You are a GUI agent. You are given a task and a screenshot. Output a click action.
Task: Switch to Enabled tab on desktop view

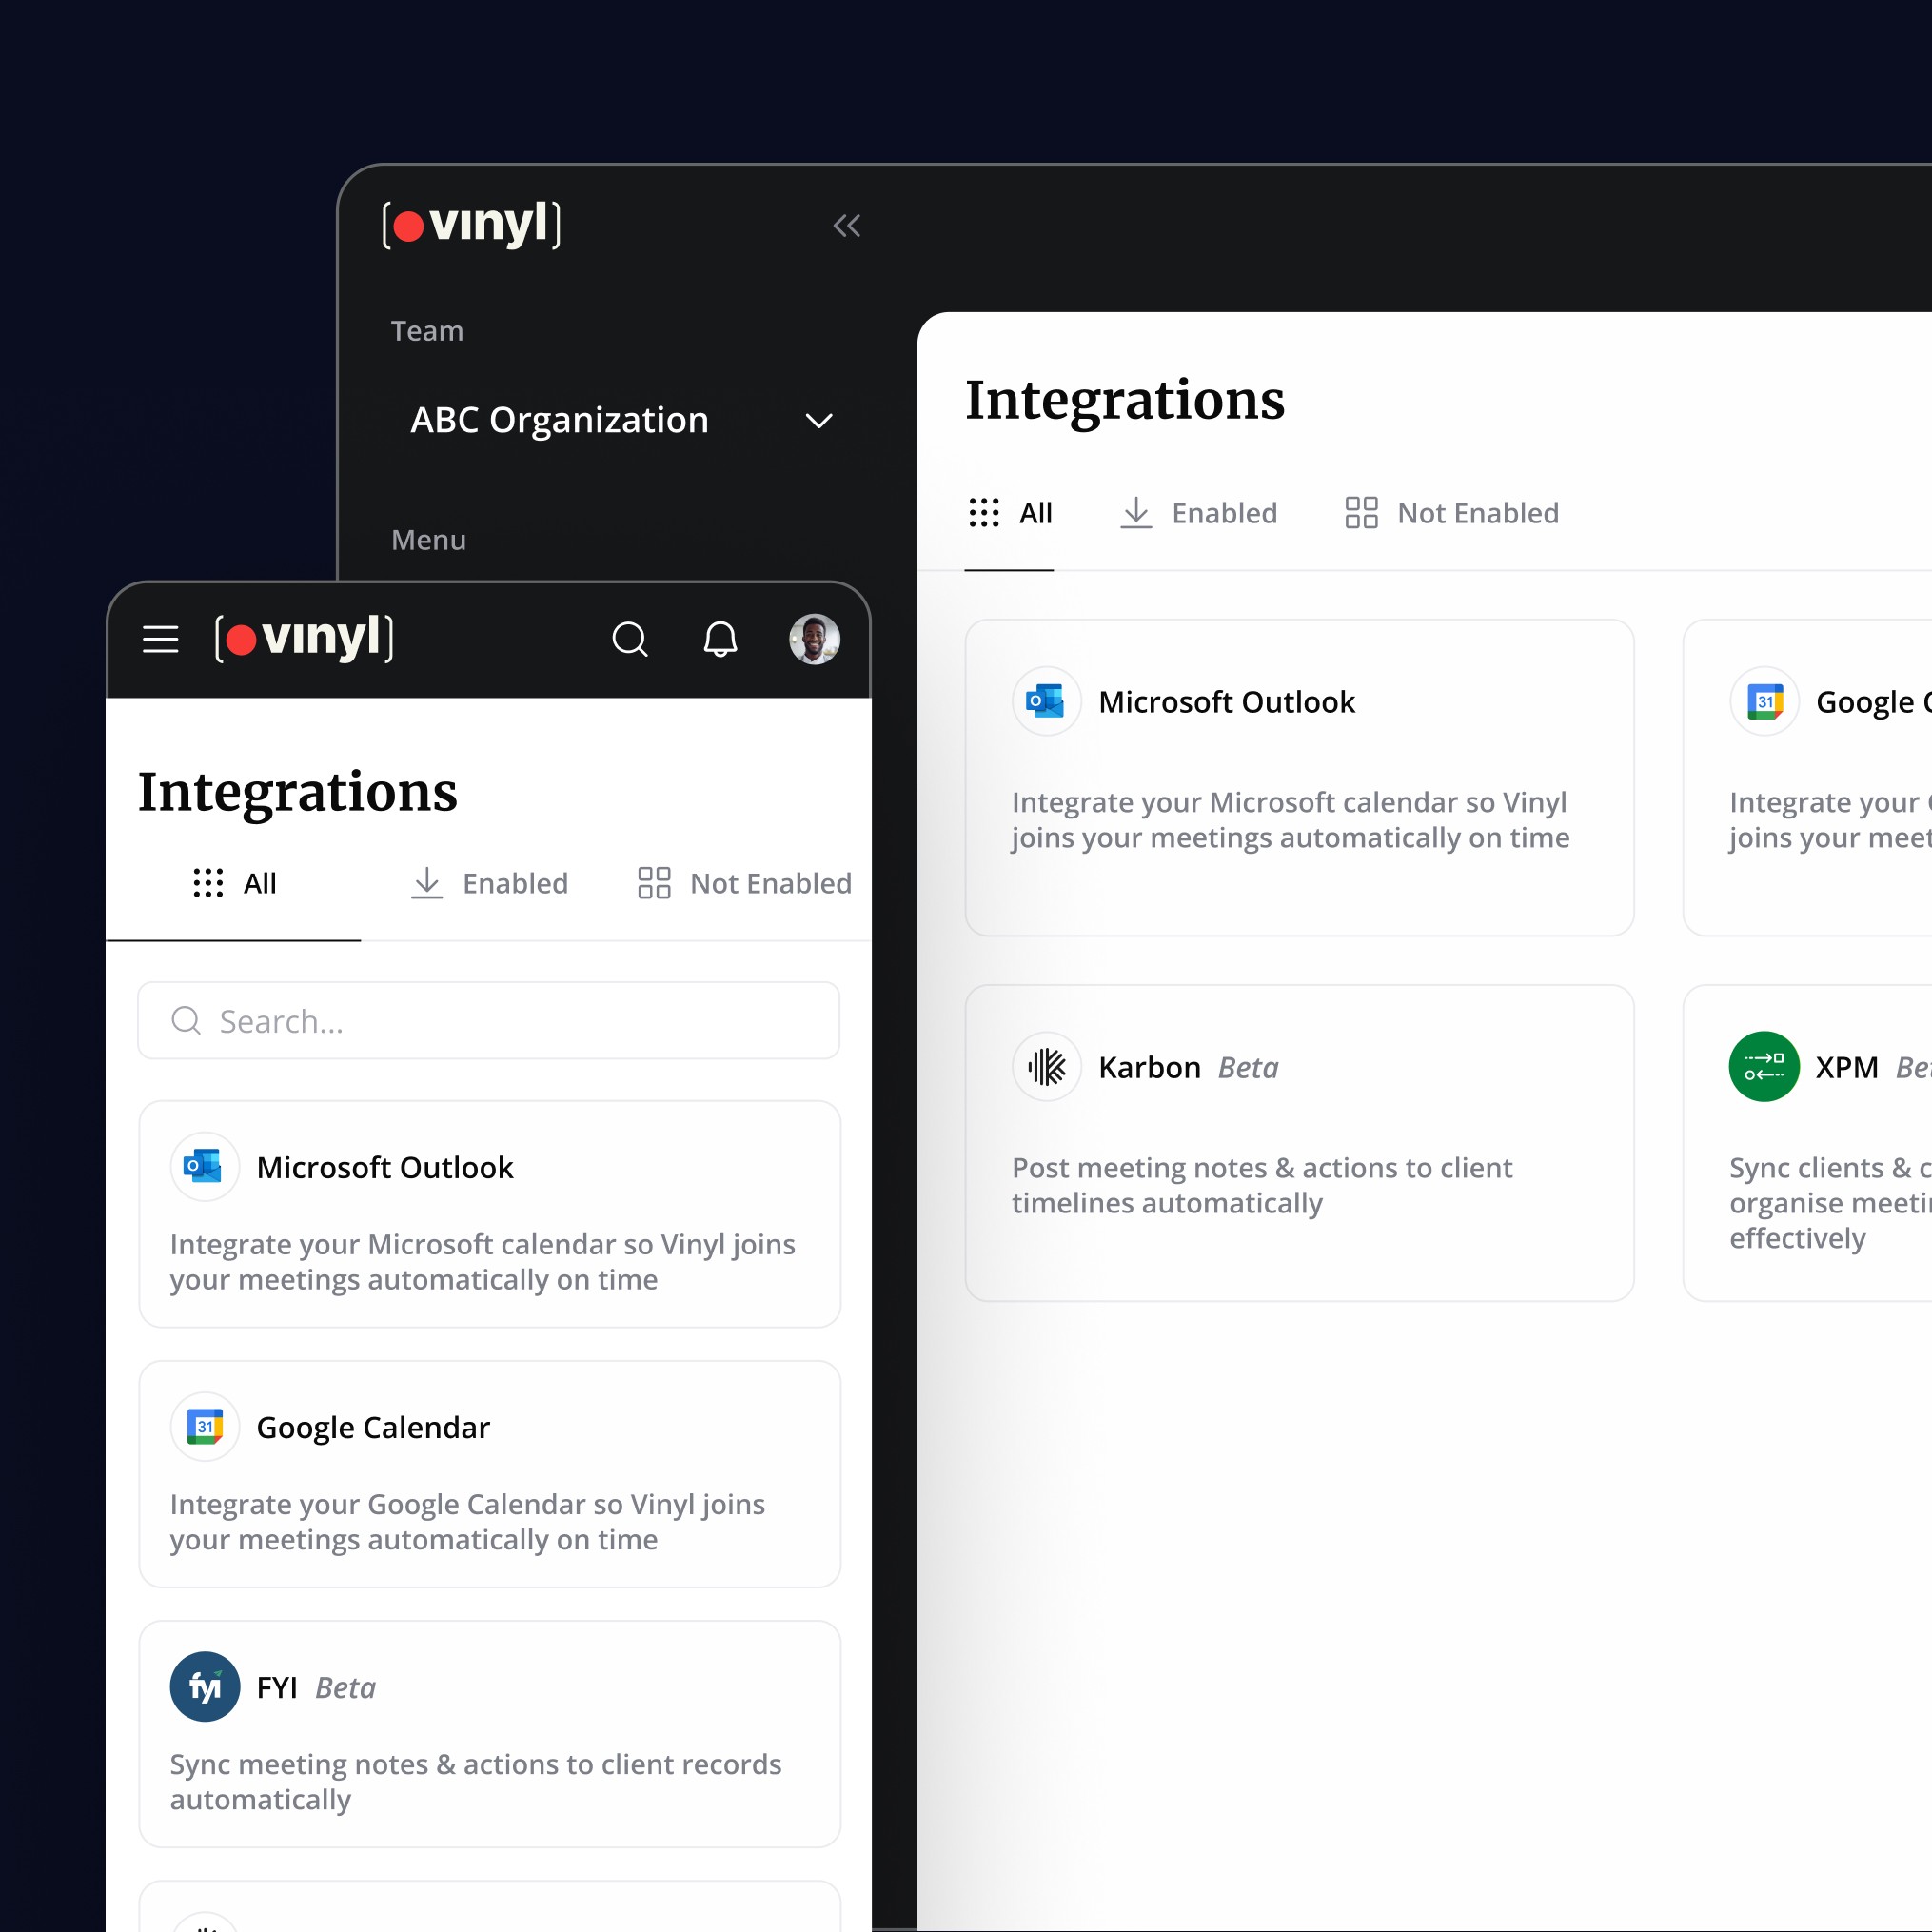click(1198, 513)
